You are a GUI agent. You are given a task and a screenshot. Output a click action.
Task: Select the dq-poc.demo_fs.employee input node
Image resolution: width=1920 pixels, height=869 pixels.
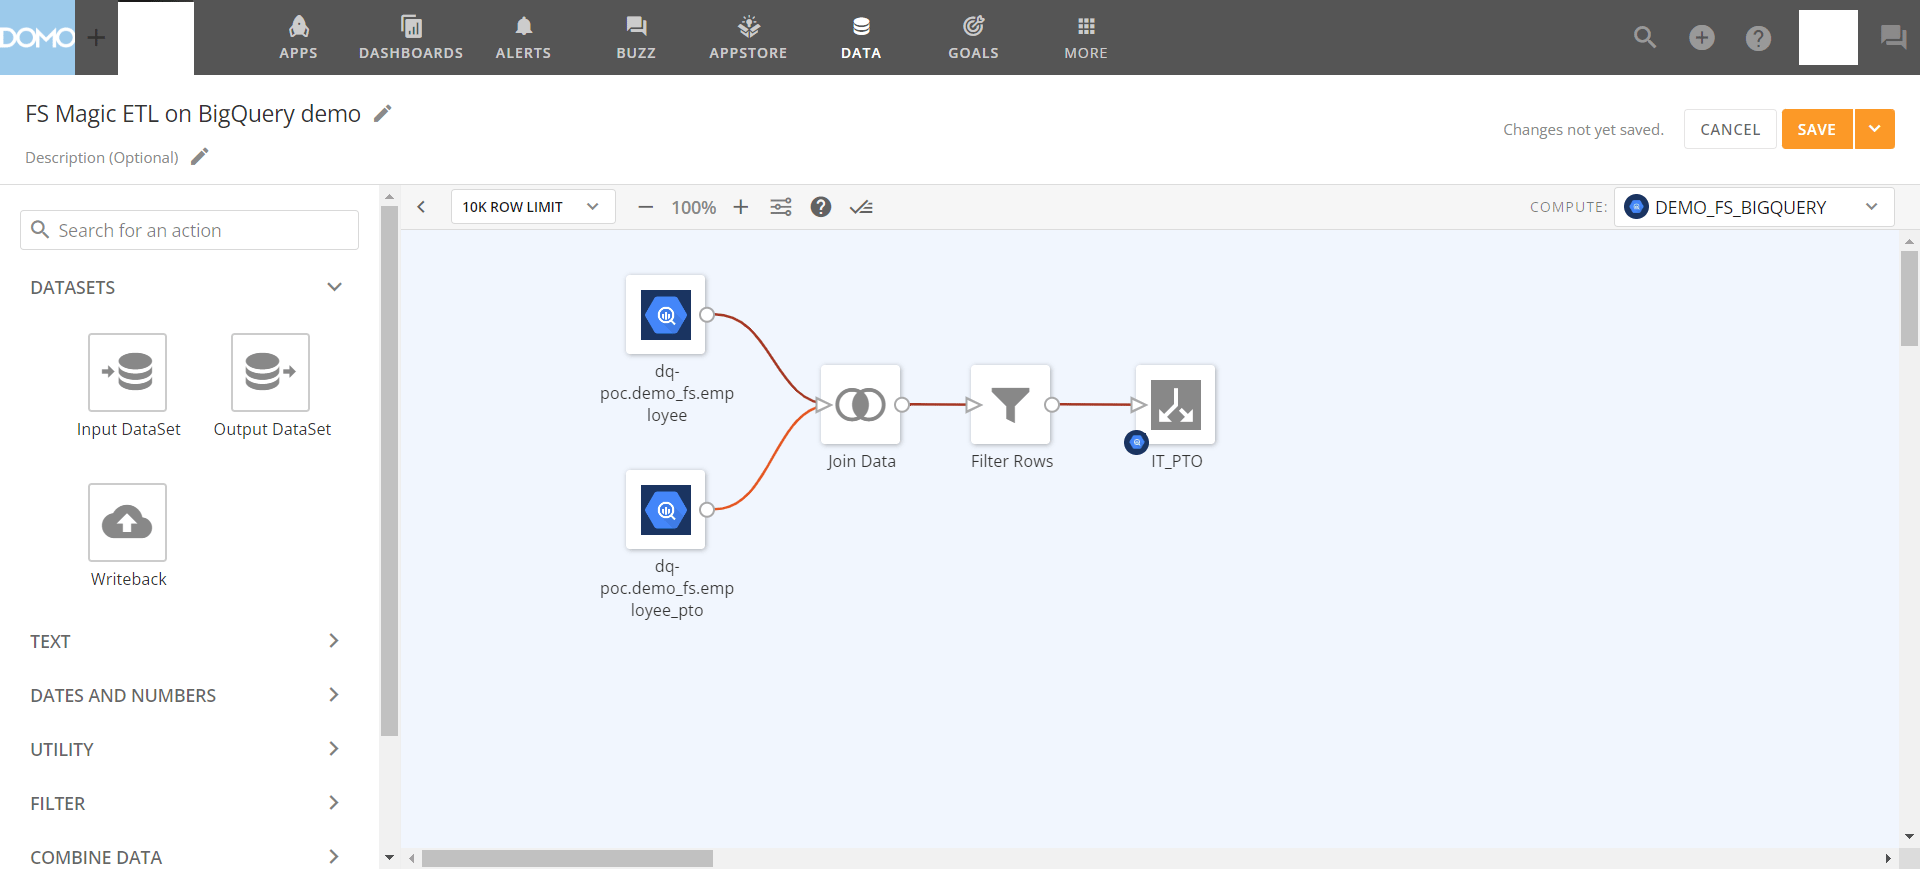(x=666, y=315)
